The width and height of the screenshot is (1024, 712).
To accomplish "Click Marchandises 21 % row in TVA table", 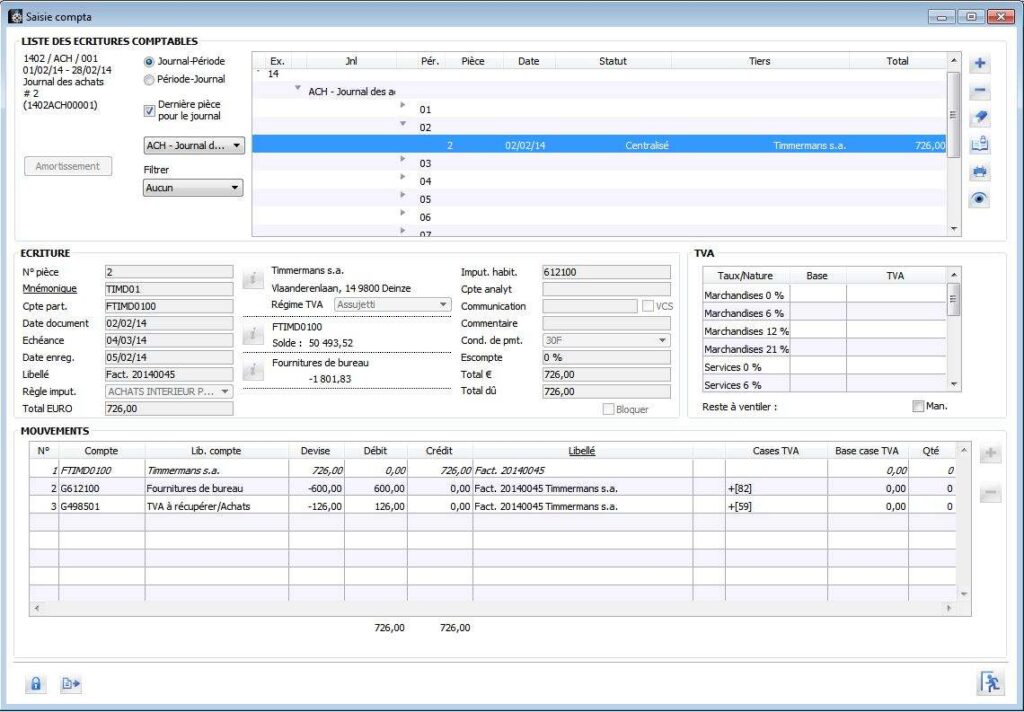I will pos(824,349).
